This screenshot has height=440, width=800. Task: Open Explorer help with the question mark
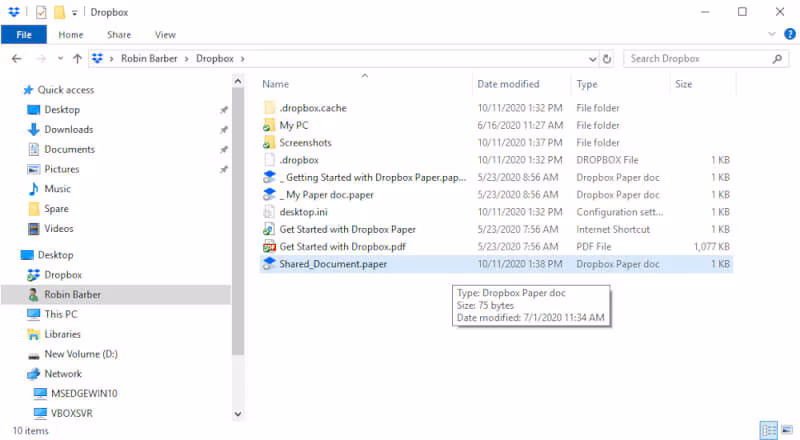[789, 34]
